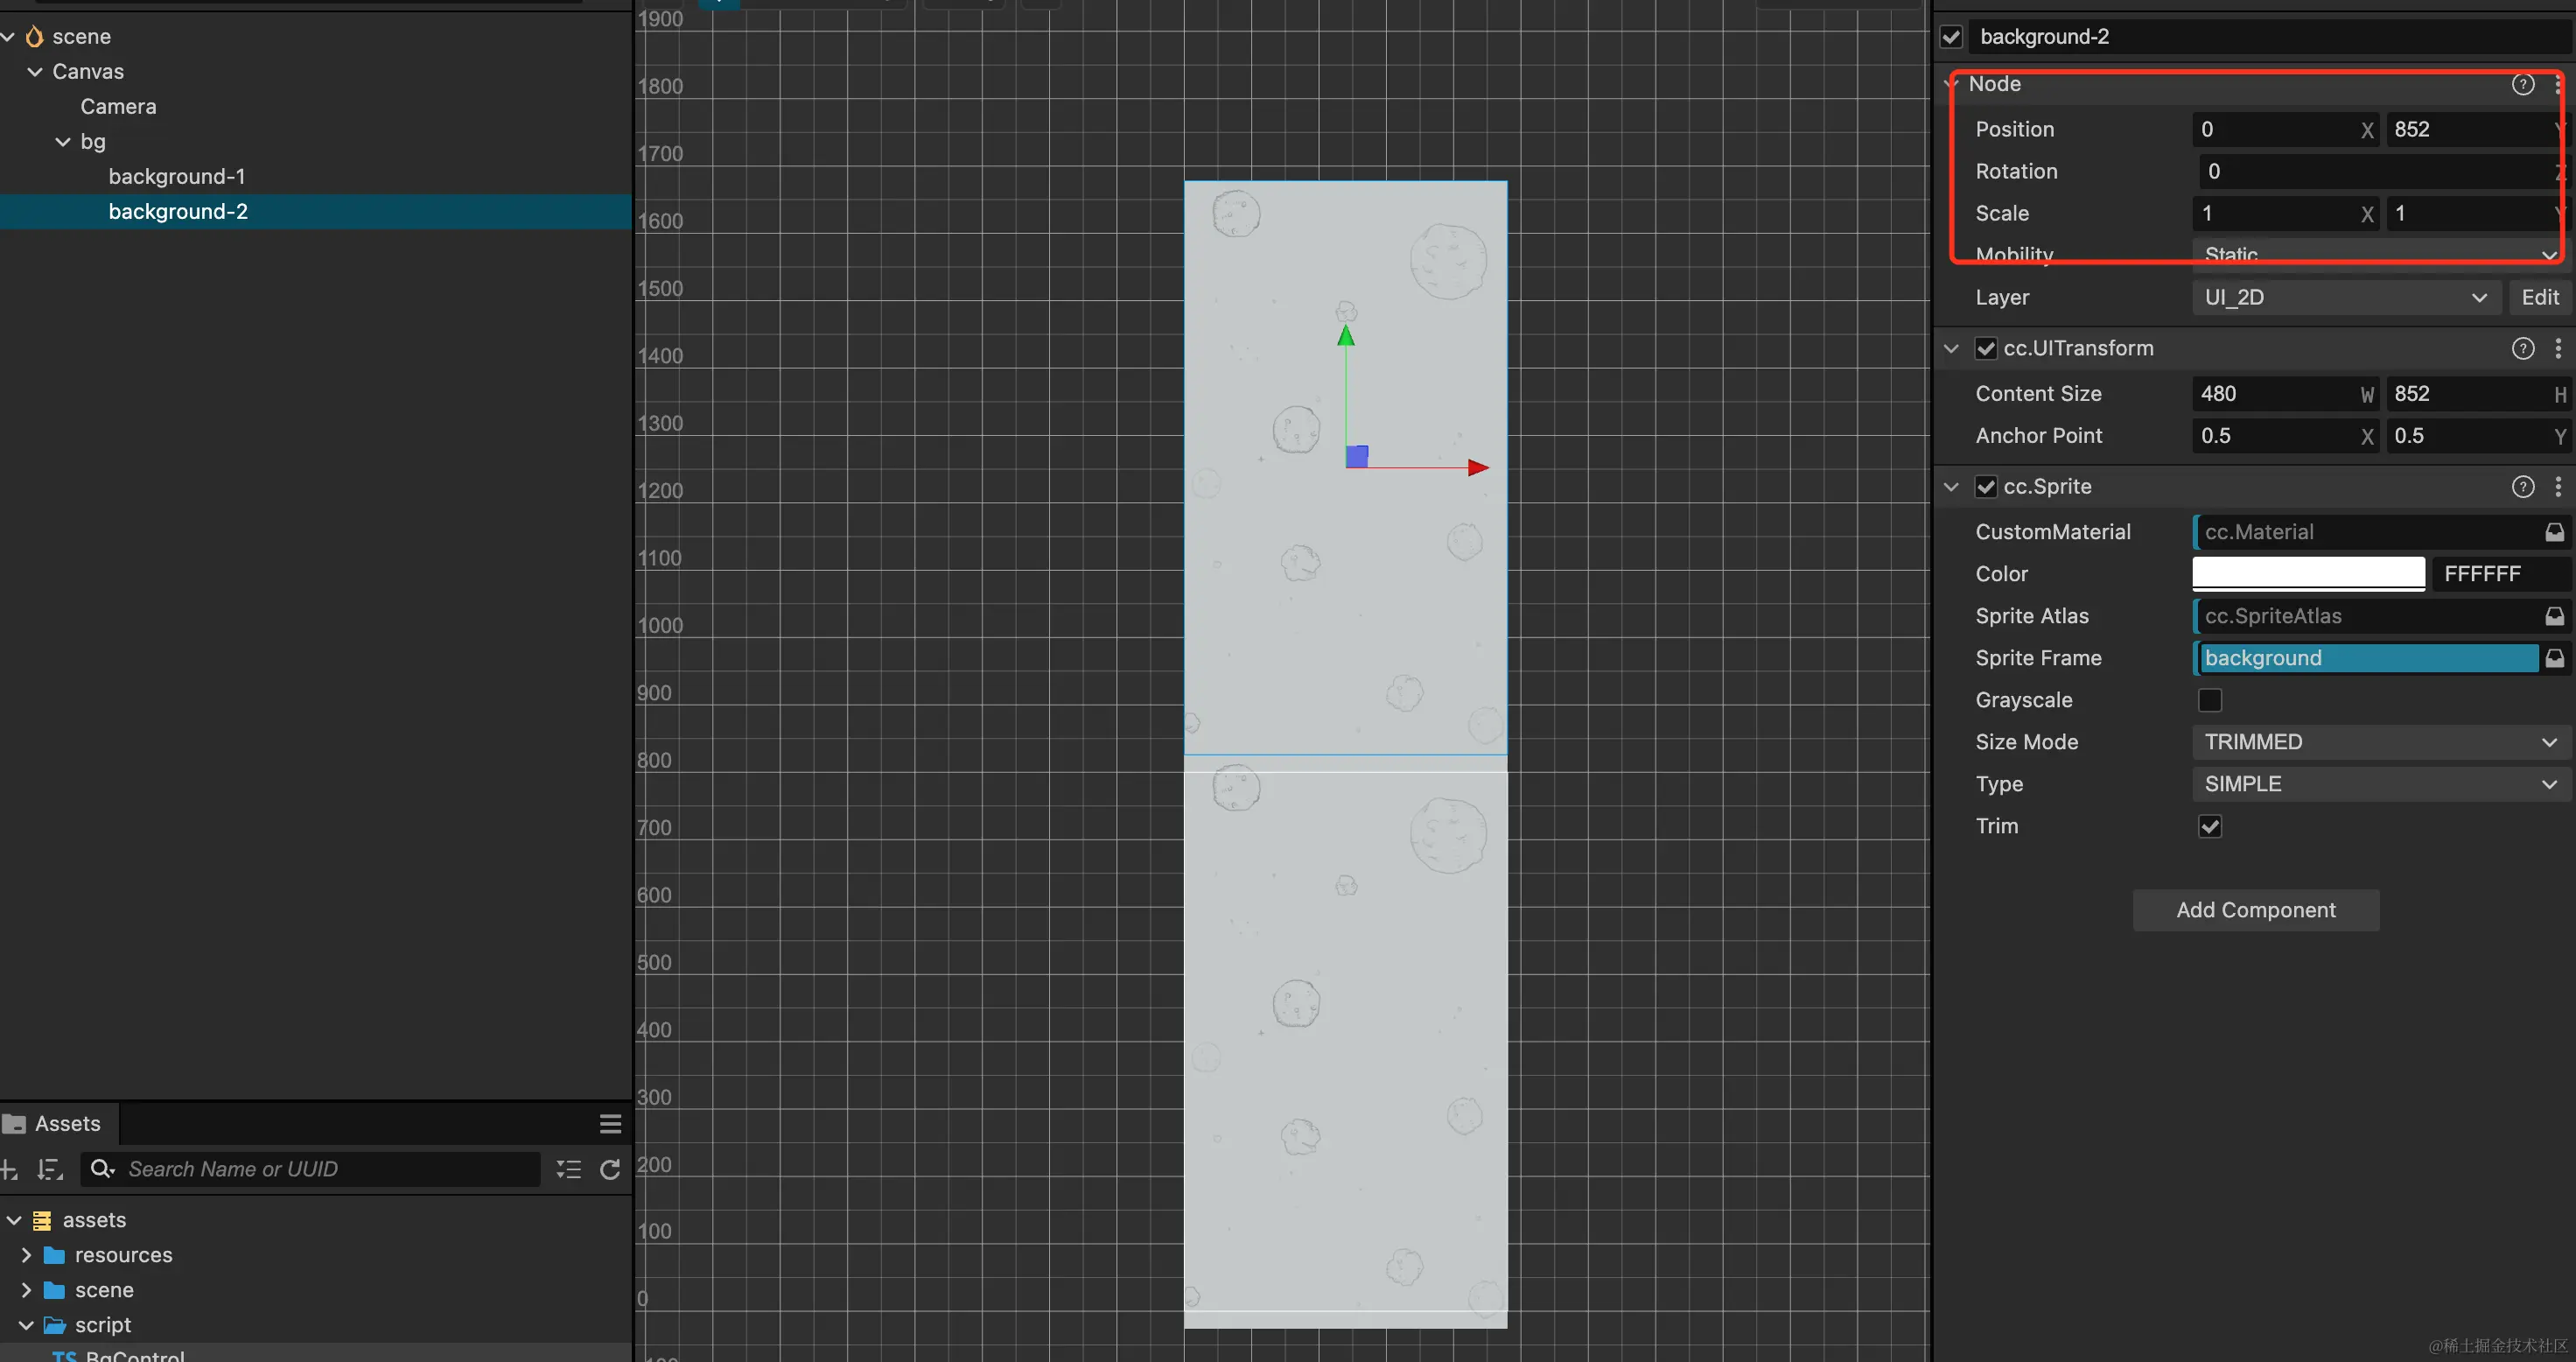
Task: Disable the cc.Sprite component checkbox
Action: tap(1986, 486)
